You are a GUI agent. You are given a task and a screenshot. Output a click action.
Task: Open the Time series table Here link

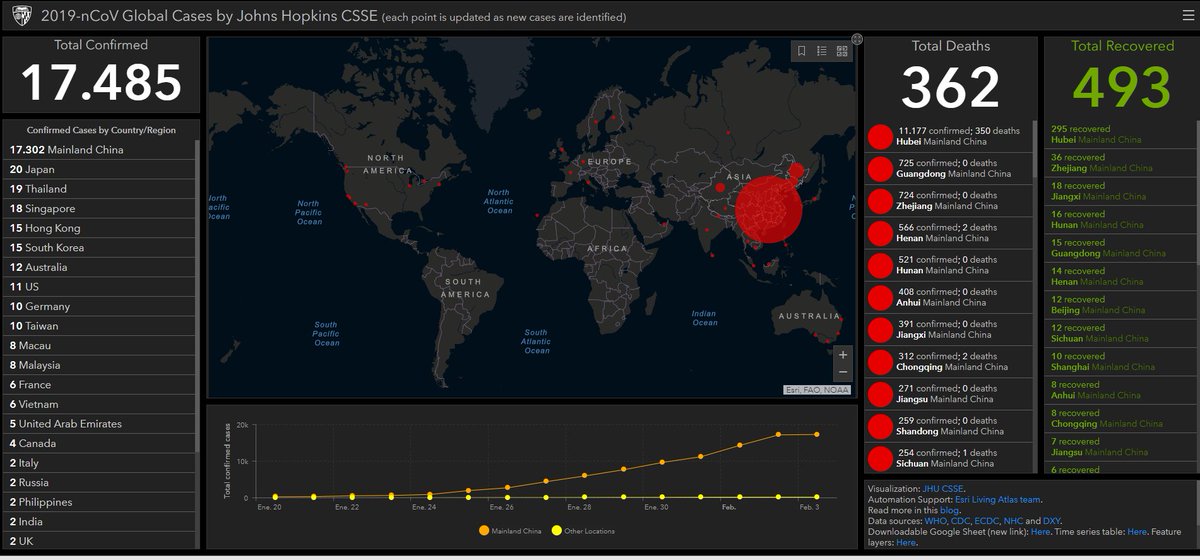[1137, 532]
